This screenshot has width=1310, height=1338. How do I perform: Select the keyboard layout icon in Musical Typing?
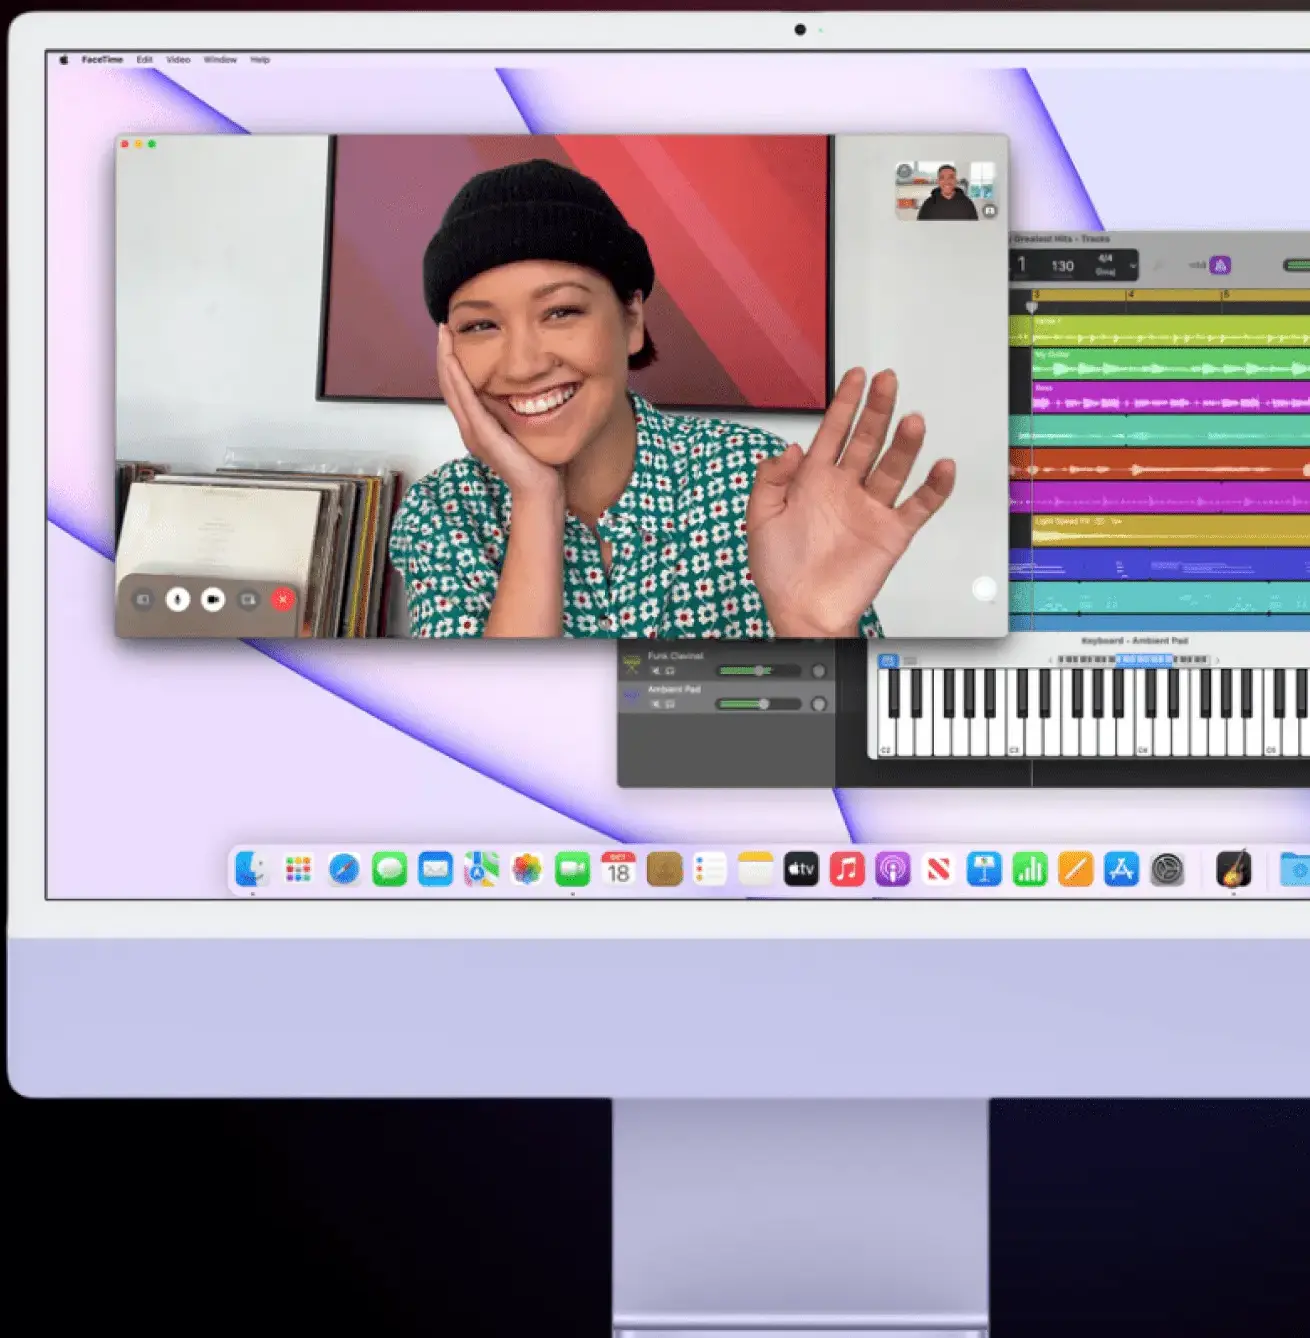tap(888, 660)
